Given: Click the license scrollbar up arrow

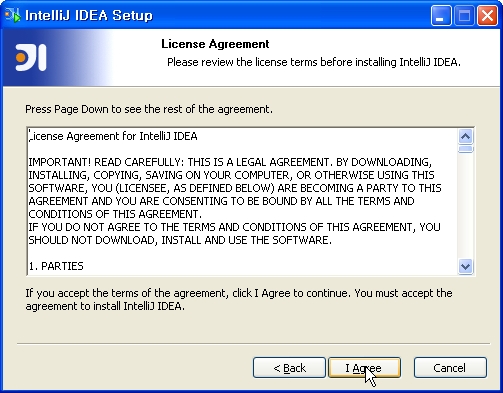Looking at the screenshot, I should pos(465,136).
